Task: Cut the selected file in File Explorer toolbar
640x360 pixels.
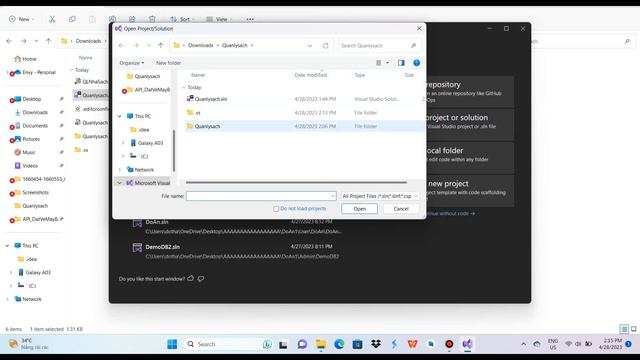Action: click(52, 19)
